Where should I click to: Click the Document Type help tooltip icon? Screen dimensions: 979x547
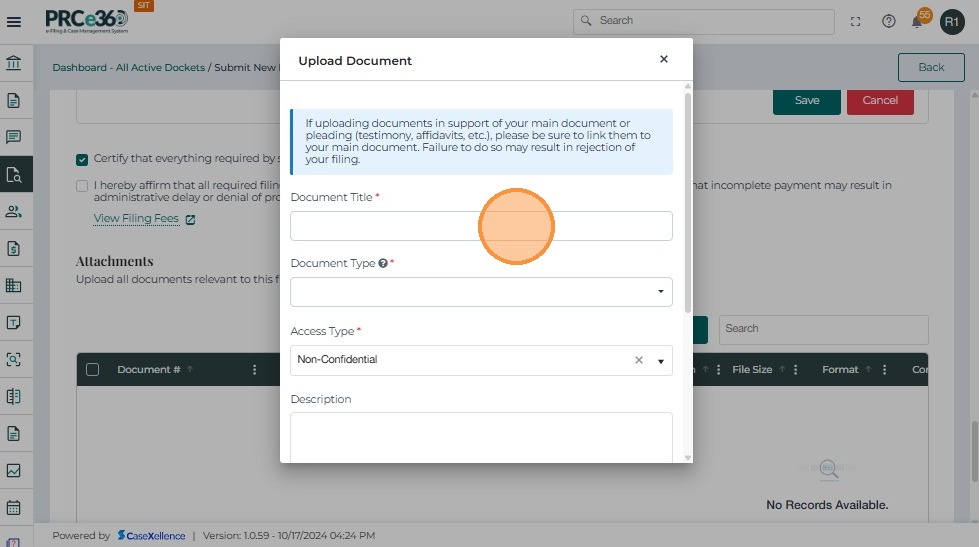click(383, 263)
